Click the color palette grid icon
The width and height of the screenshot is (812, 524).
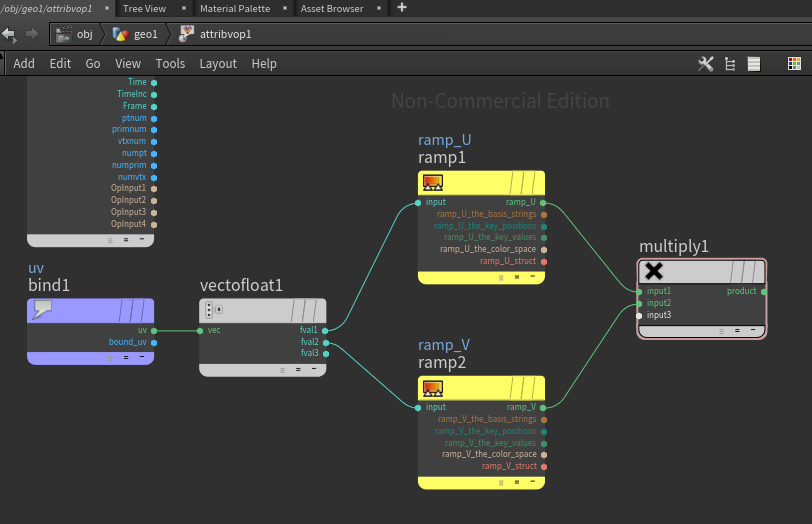(x=794, y=64)
